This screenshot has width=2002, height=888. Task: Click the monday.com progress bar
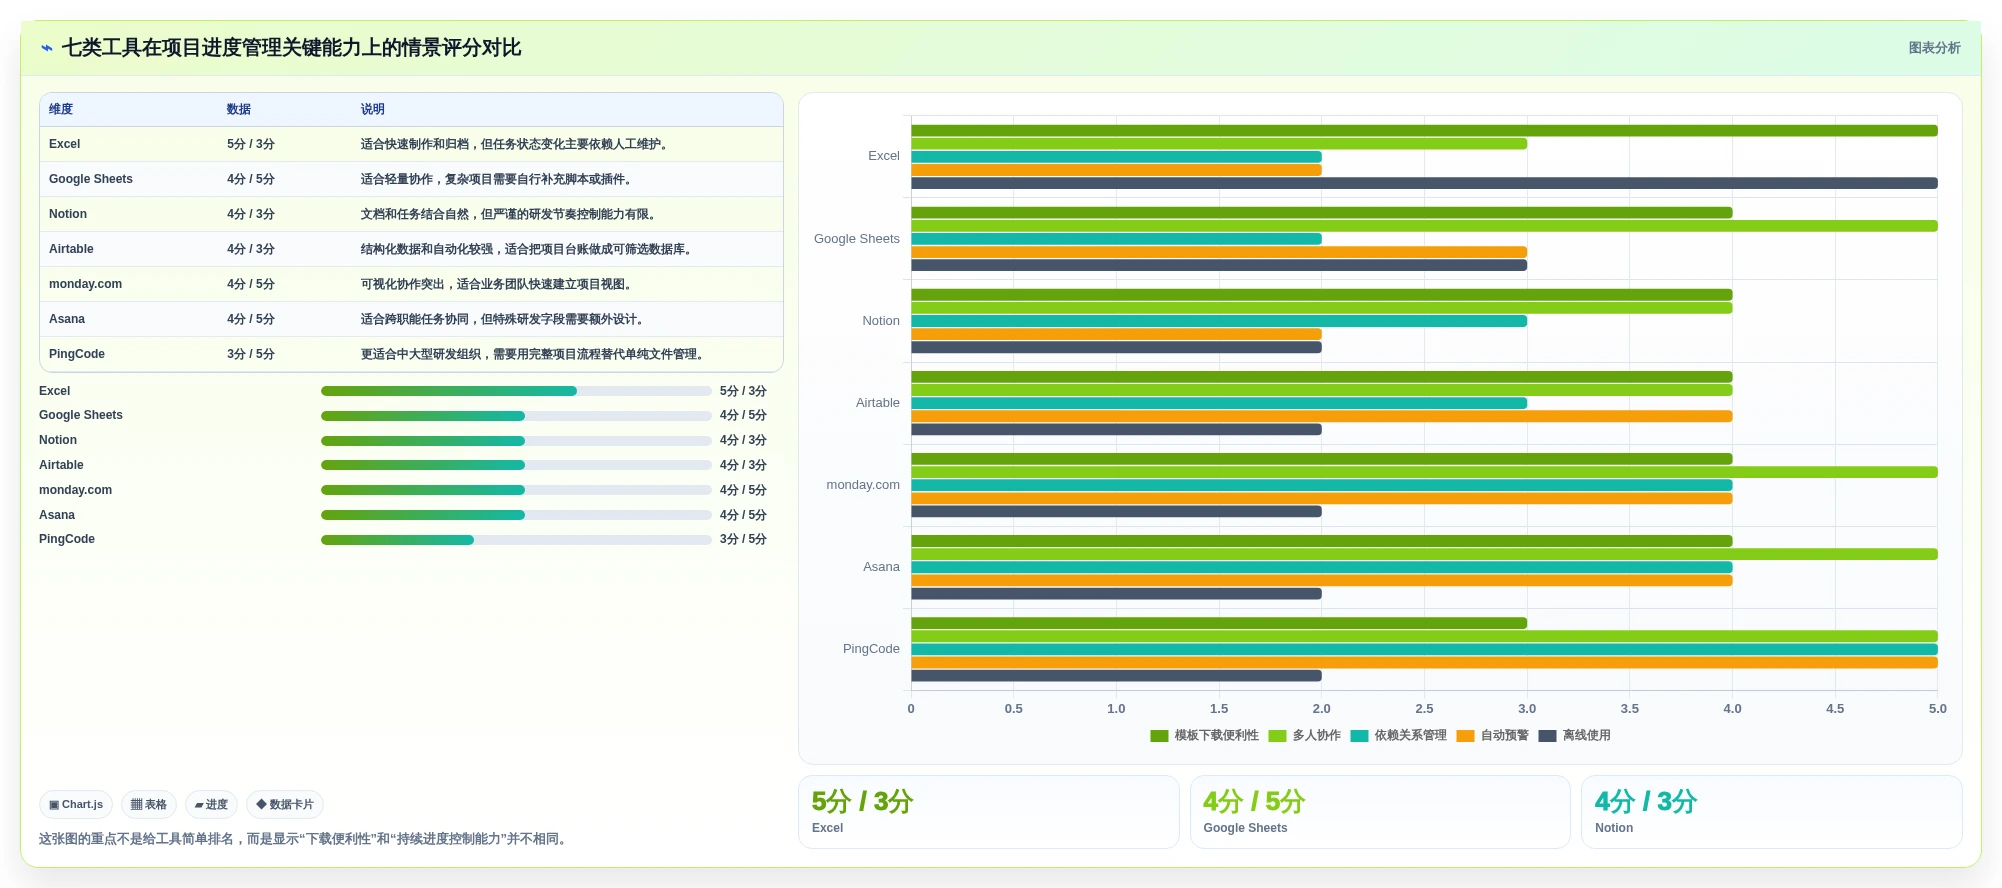click(x=516, y=490)
